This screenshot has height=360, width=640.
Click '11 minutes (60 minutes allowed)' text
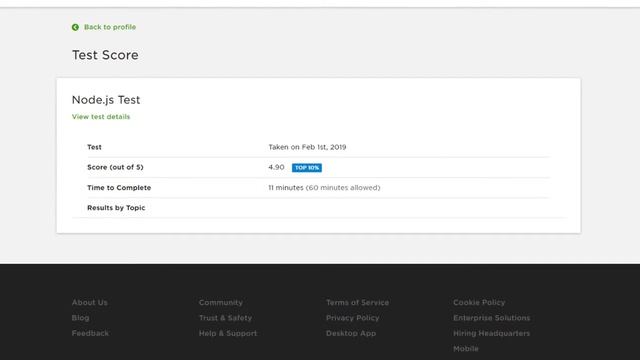(x=324, y=188)
